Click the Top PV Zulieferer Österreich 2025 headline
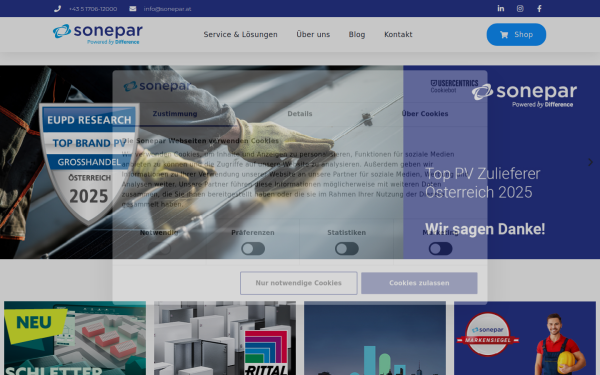This screenshot has width=600, height=375. tap(482, 183)
